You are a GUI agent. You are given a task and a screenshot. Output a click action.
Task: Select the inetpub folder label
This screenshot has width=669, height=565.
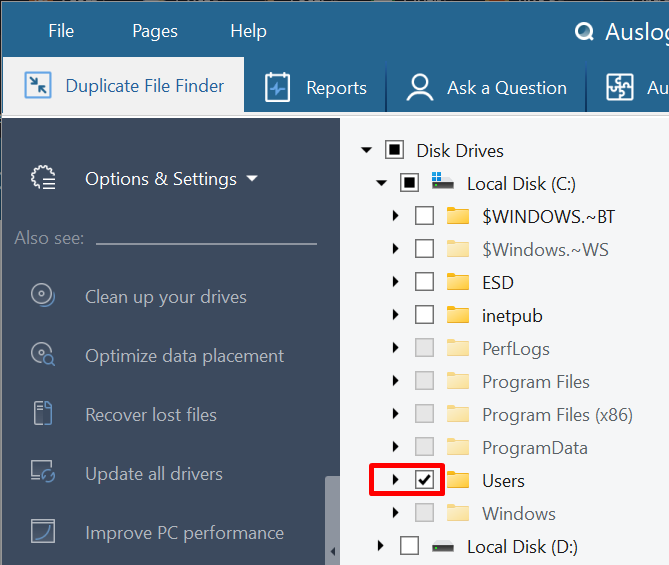pos(514,316)
